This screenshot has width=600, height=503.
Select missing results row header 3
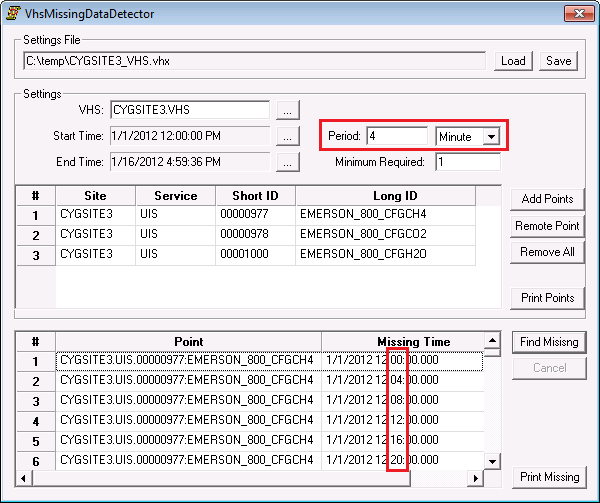[36, 401]
